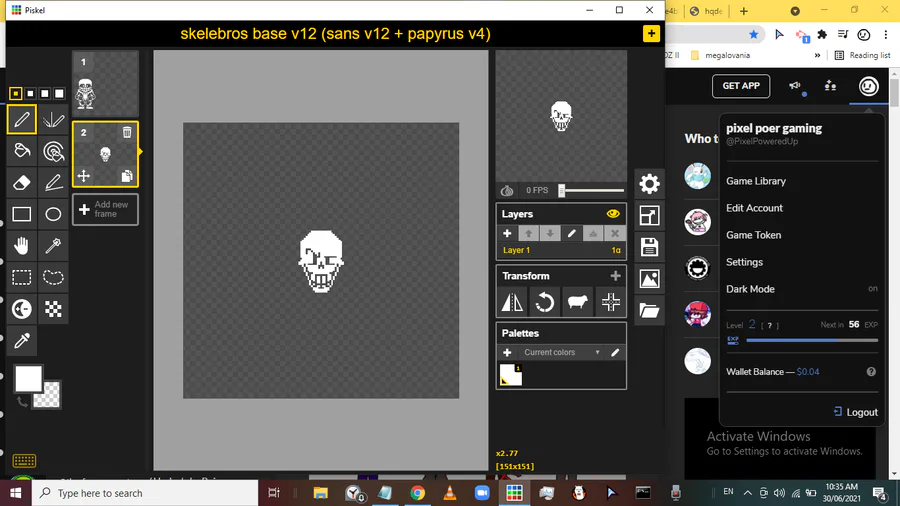Toggle Layer 1 opacity 1α value
The image size is (900, 506).
pyautogui.click(x=616, y=250)
